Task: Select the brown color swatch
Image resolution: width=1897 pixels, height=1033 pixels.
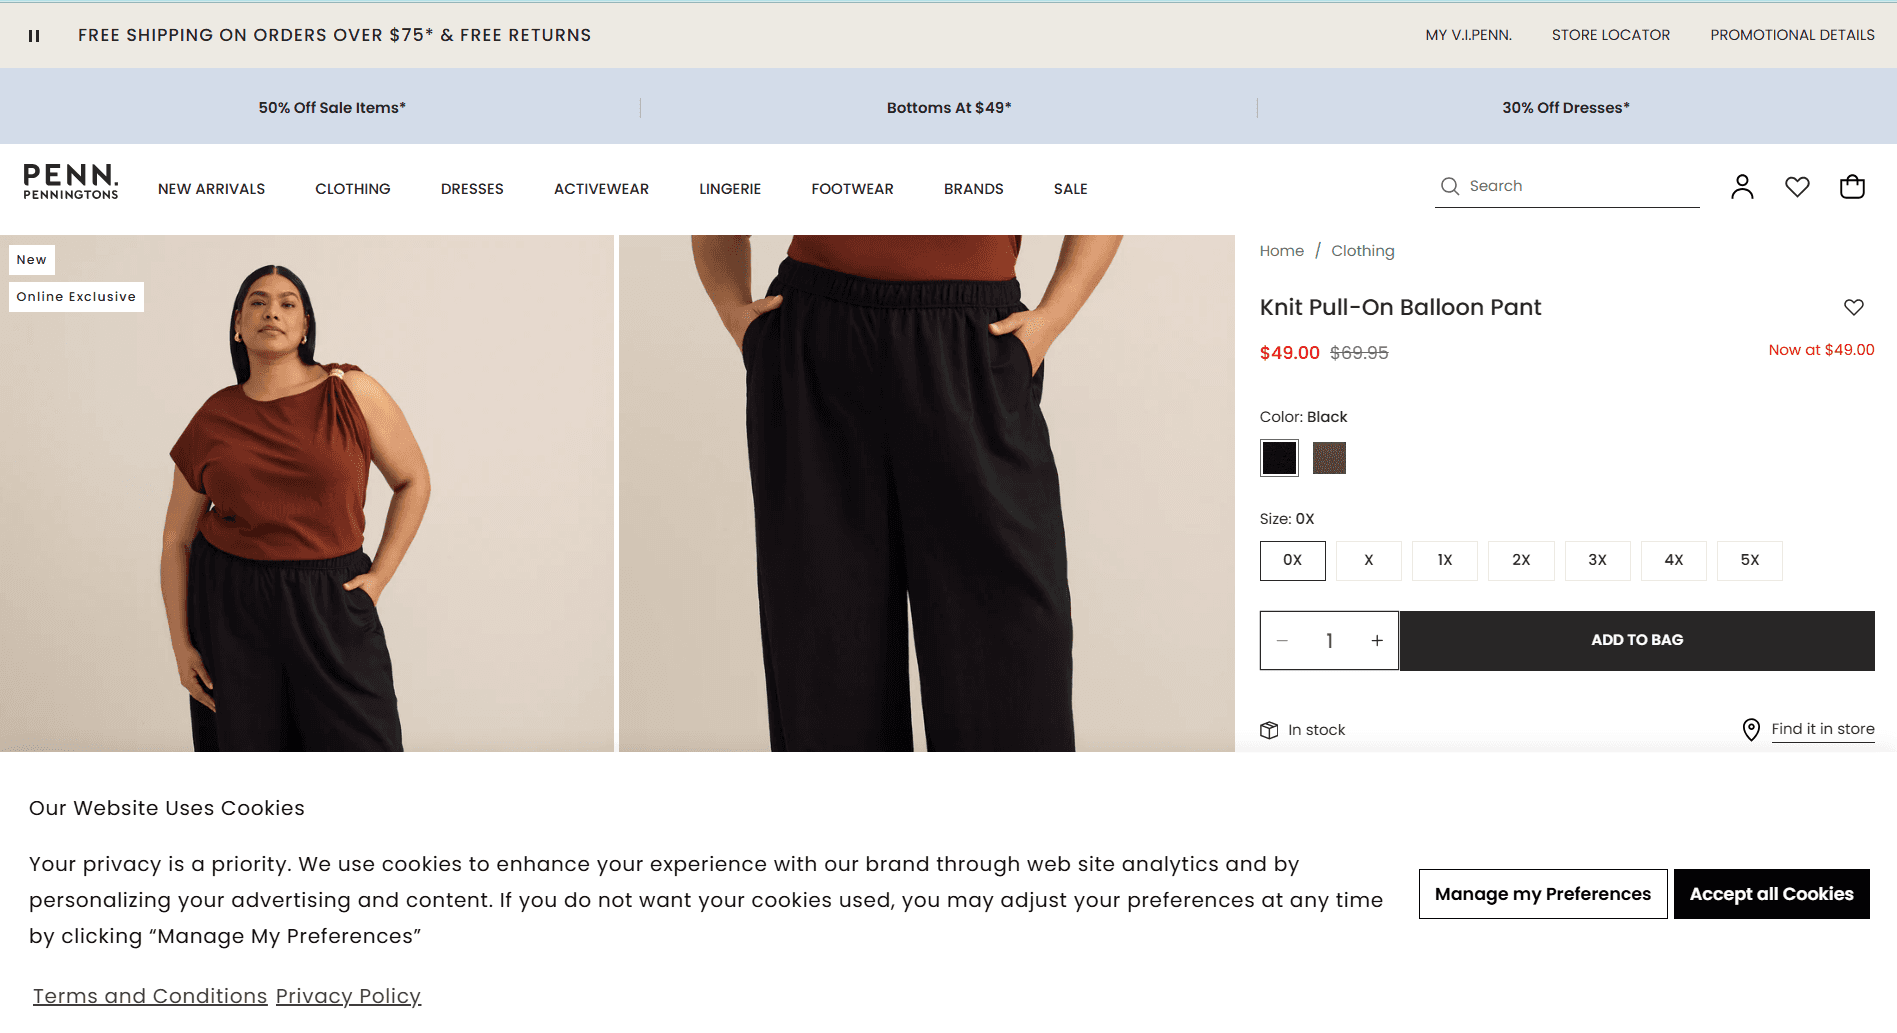Action: 1329,457
